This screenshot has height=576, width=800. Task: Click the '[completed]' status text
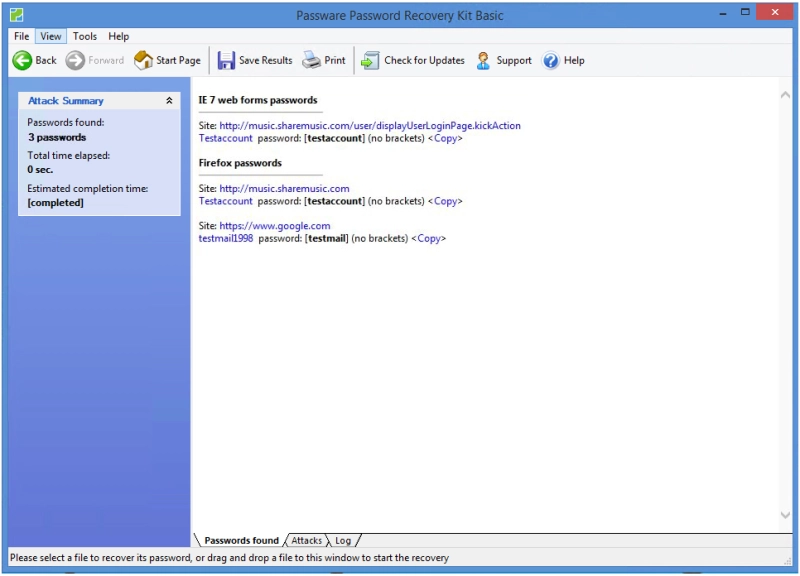[55, 203]
